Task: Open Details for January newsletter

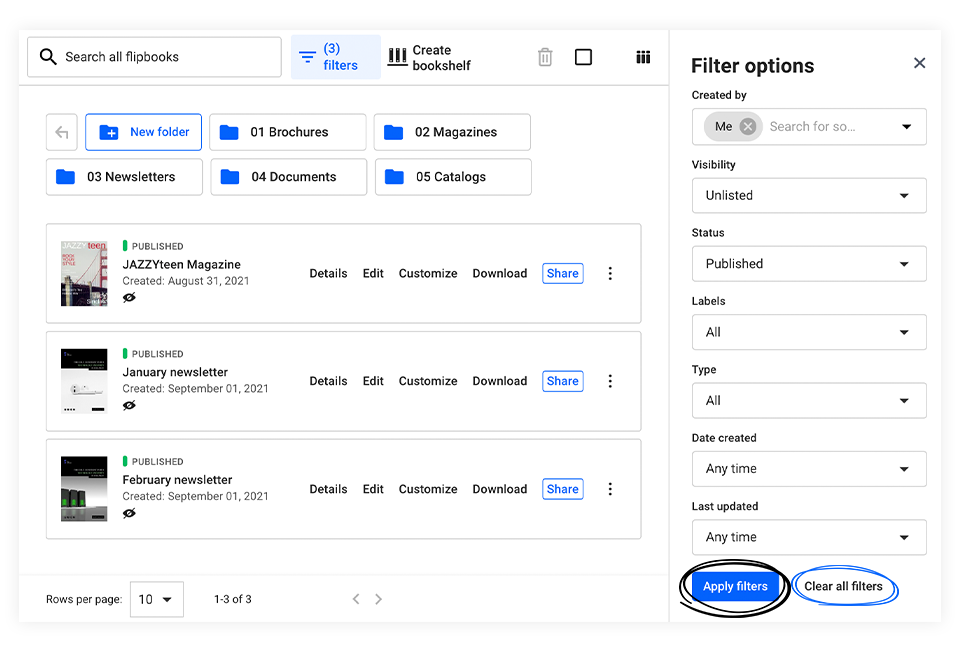Action: pyautogui.click(x=328, y=381)
